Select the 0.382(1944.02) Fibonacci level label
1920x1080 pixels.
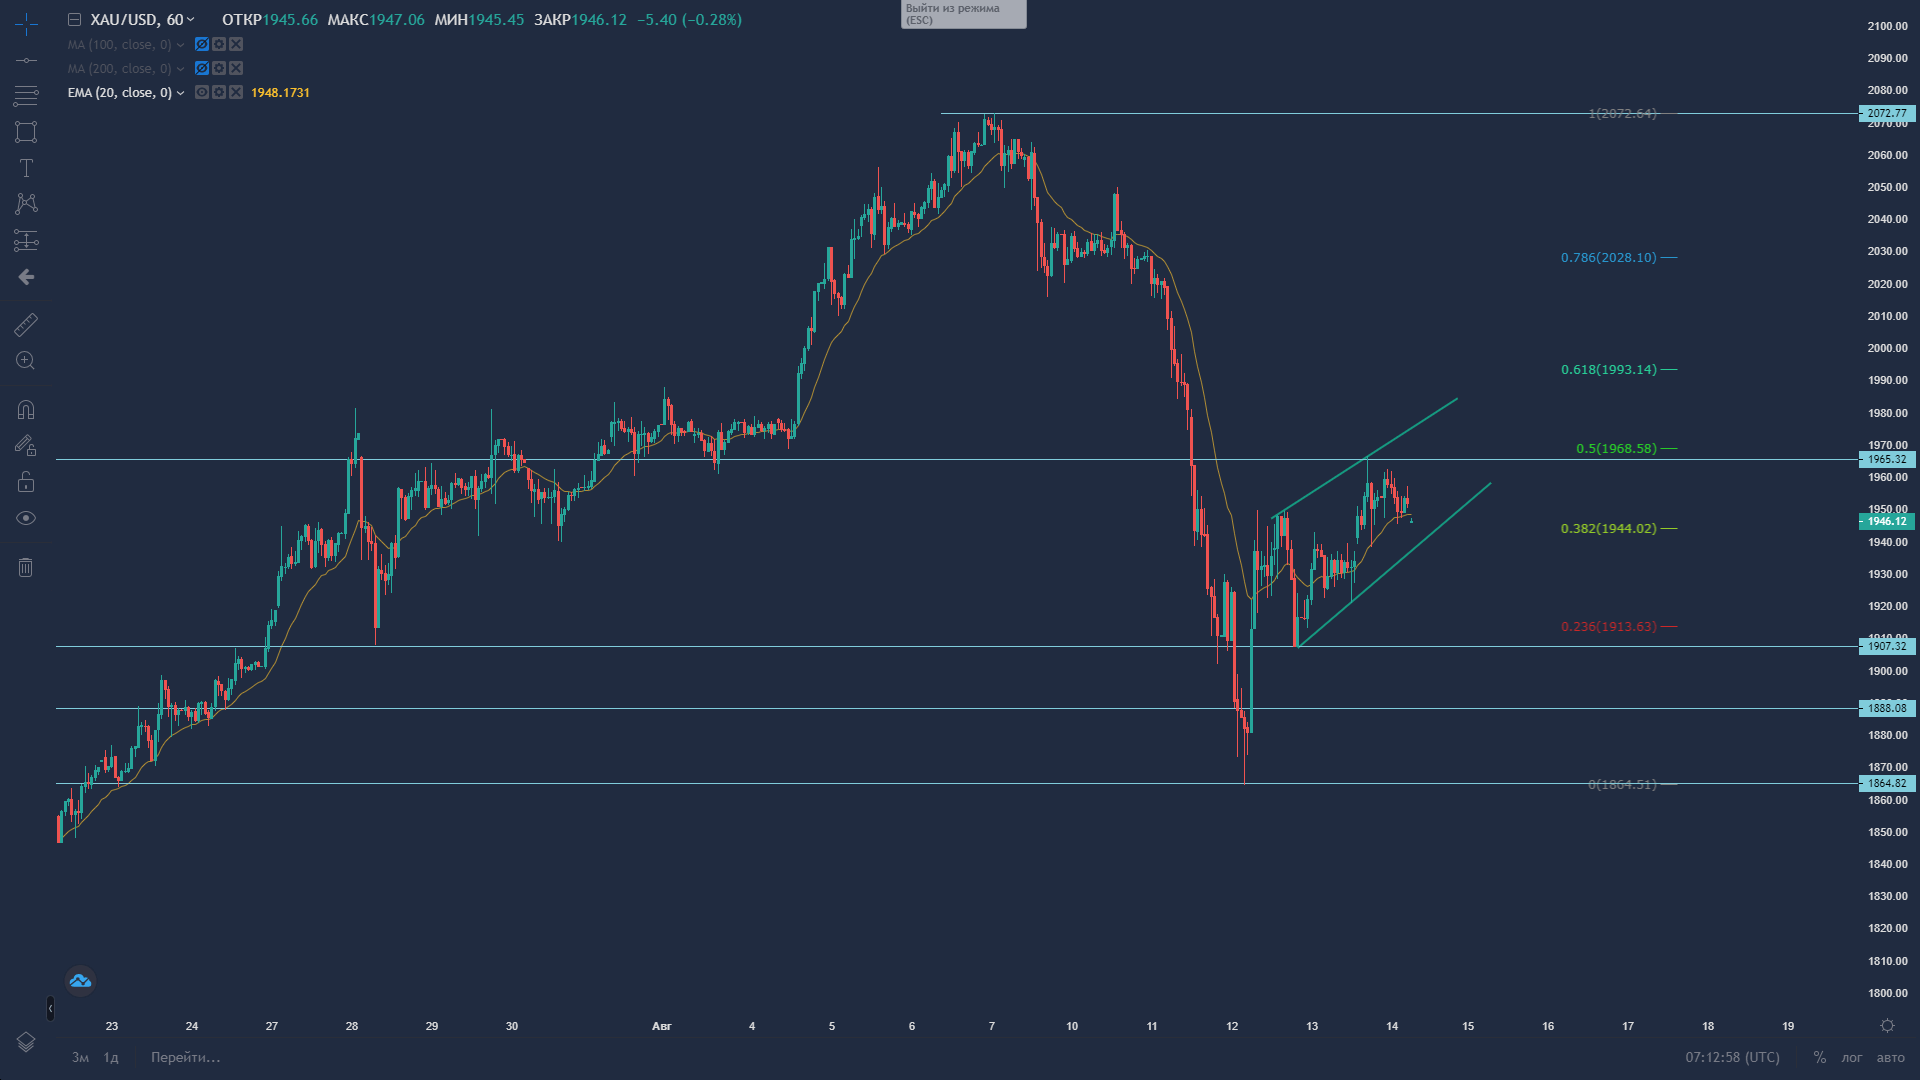pos(1608,529)
